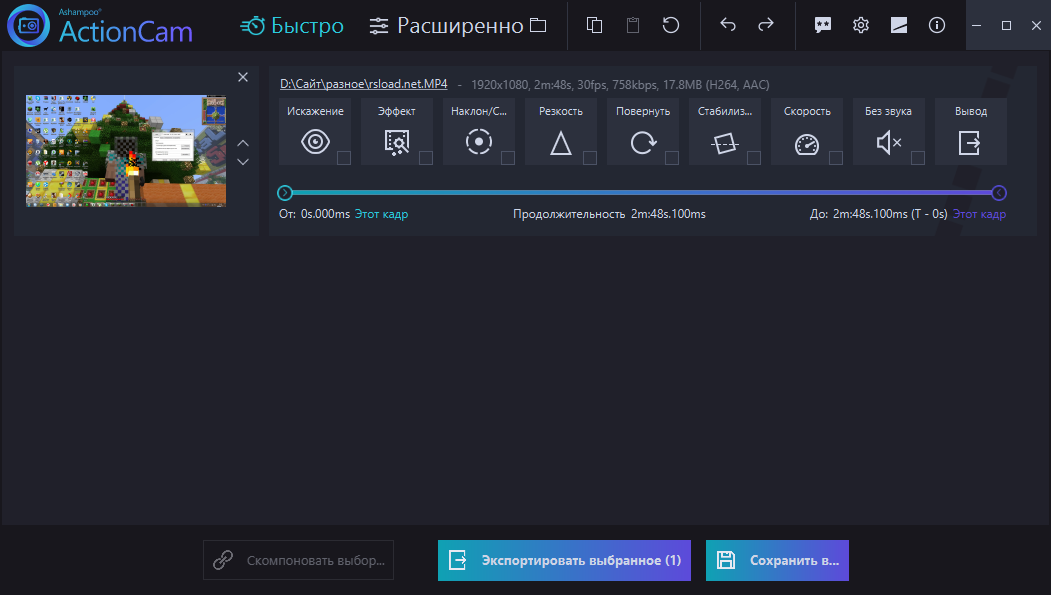Image resolution: width=1051 pixels, height=595 pixels.
Task: Open the Distortion (Искажение) tool
Action: (x=315, y=132)
